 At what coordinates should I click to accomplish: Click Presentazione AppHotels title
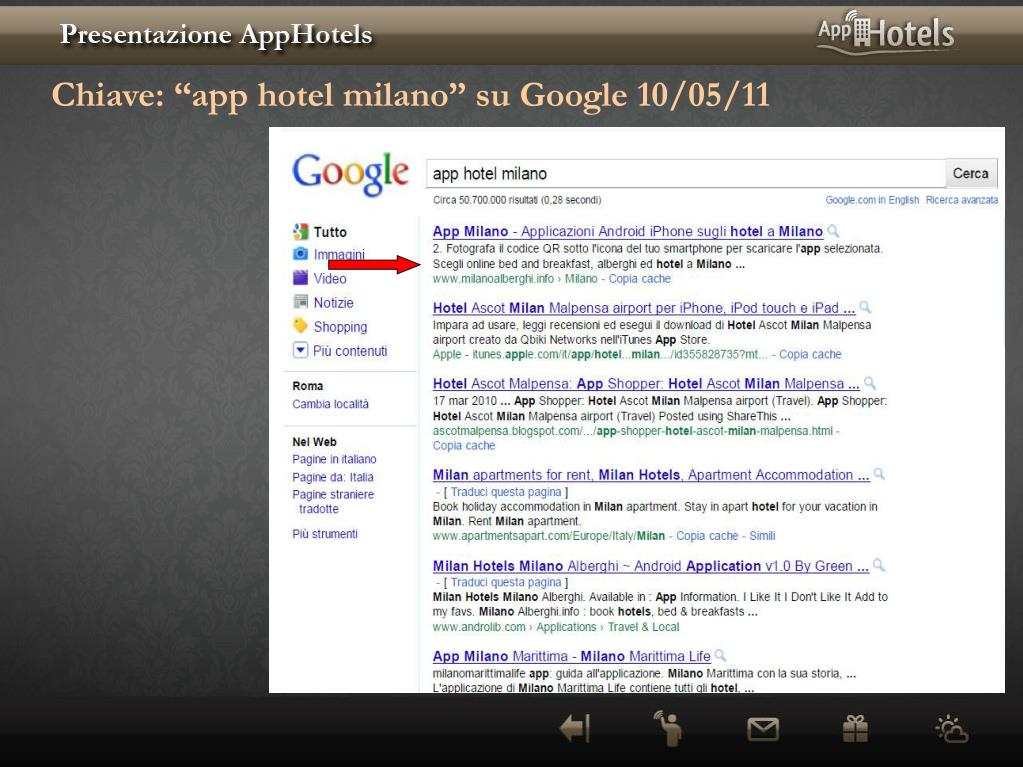click(x=216, y=34)
